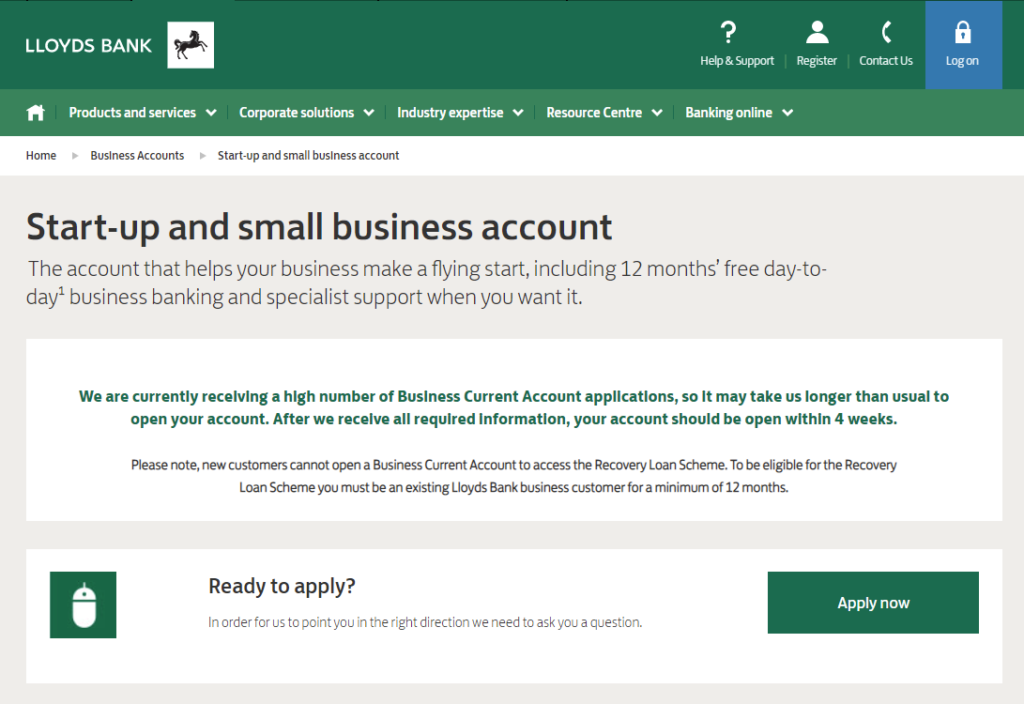The height and width of the screenshot is (704, 1024).
Task: Click the Lloyds Bank text wordmark
Action: point(89,45)
